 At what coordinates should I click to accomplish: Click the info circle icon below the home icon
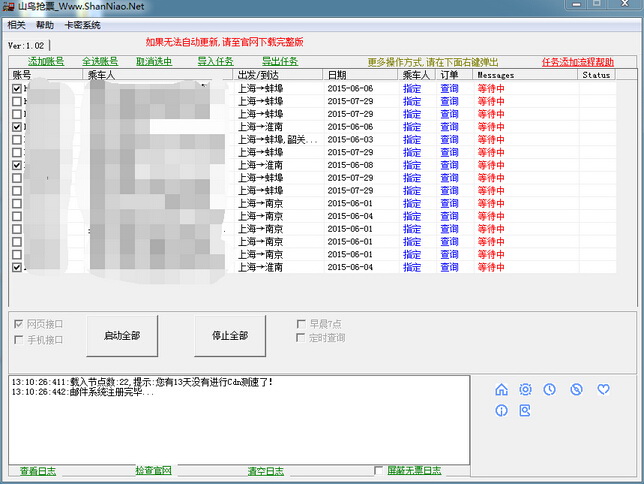[501, 410]
